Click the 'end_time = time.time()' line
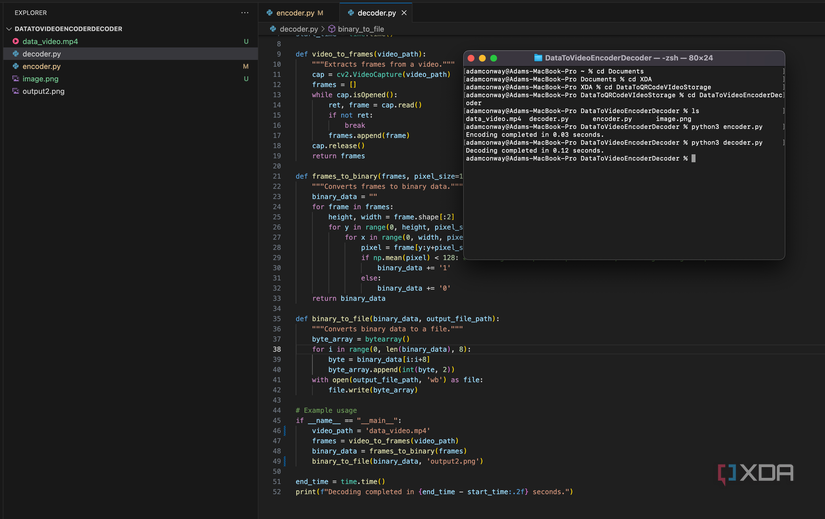 pyautogui.click(x=340, y=482)
